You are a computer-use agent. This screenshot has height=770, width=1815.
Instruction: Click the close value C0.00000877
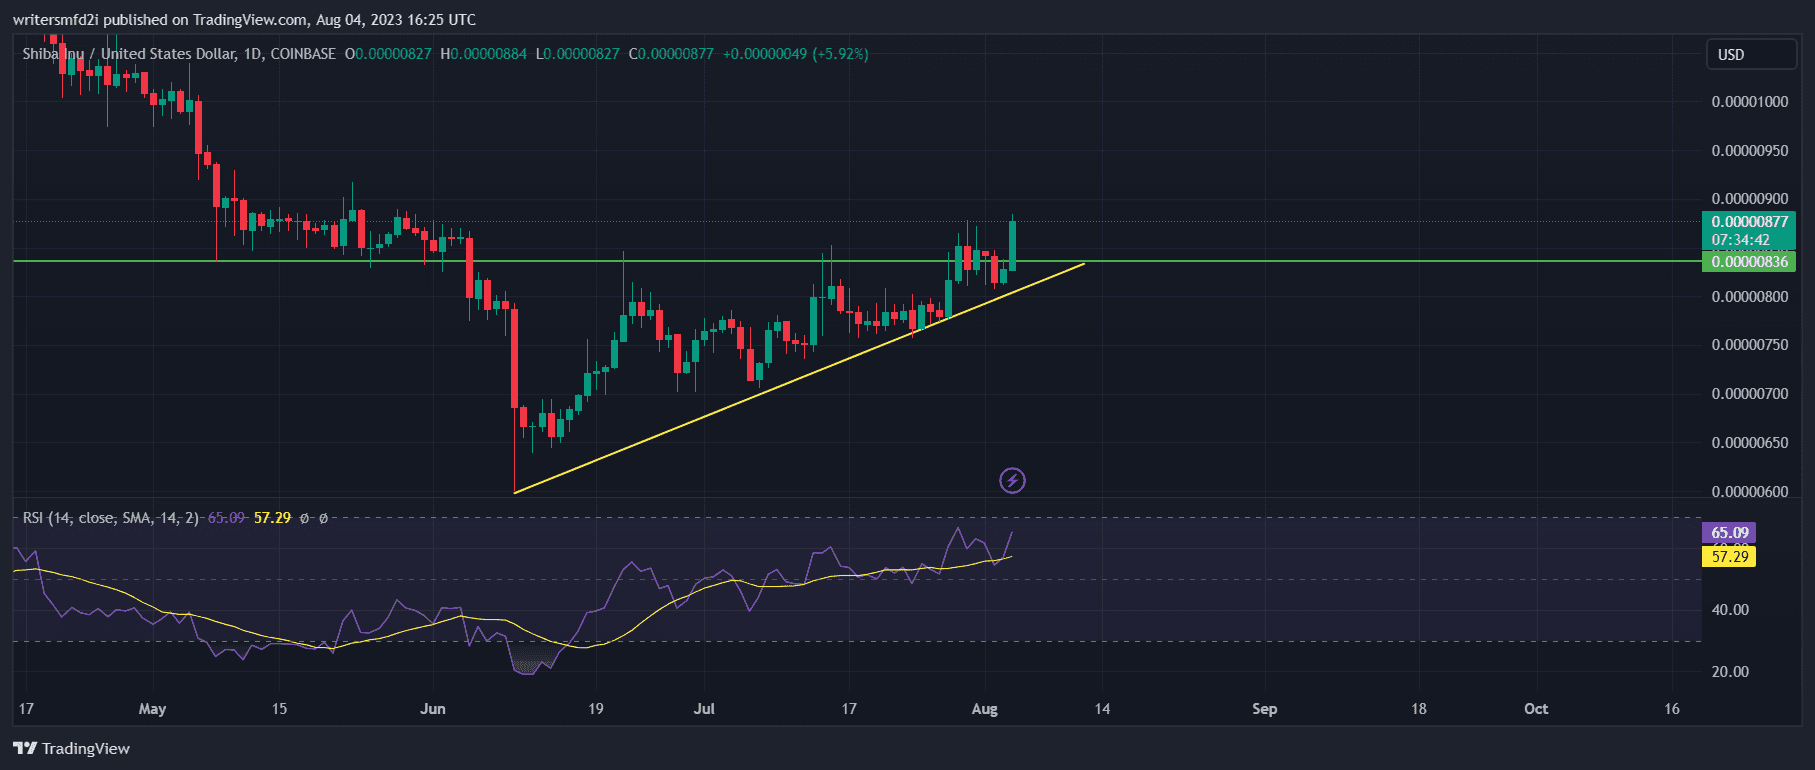[x=671, y=54]
